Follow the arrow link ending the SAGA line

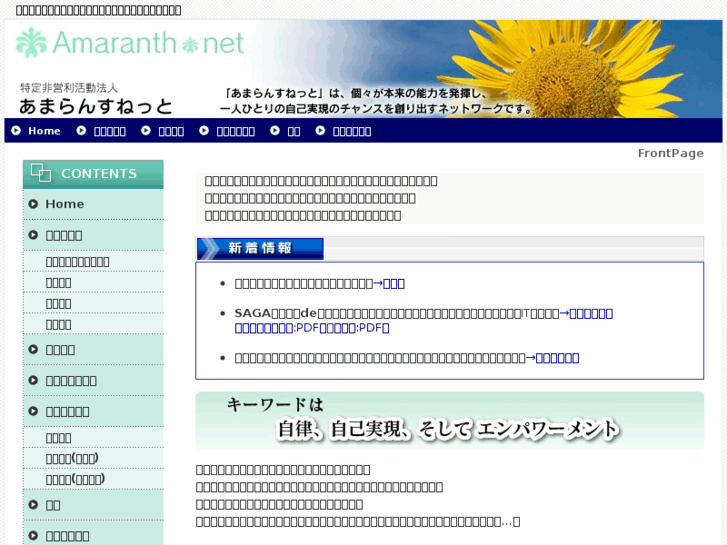pyautogui.click(x=586, y=314)
